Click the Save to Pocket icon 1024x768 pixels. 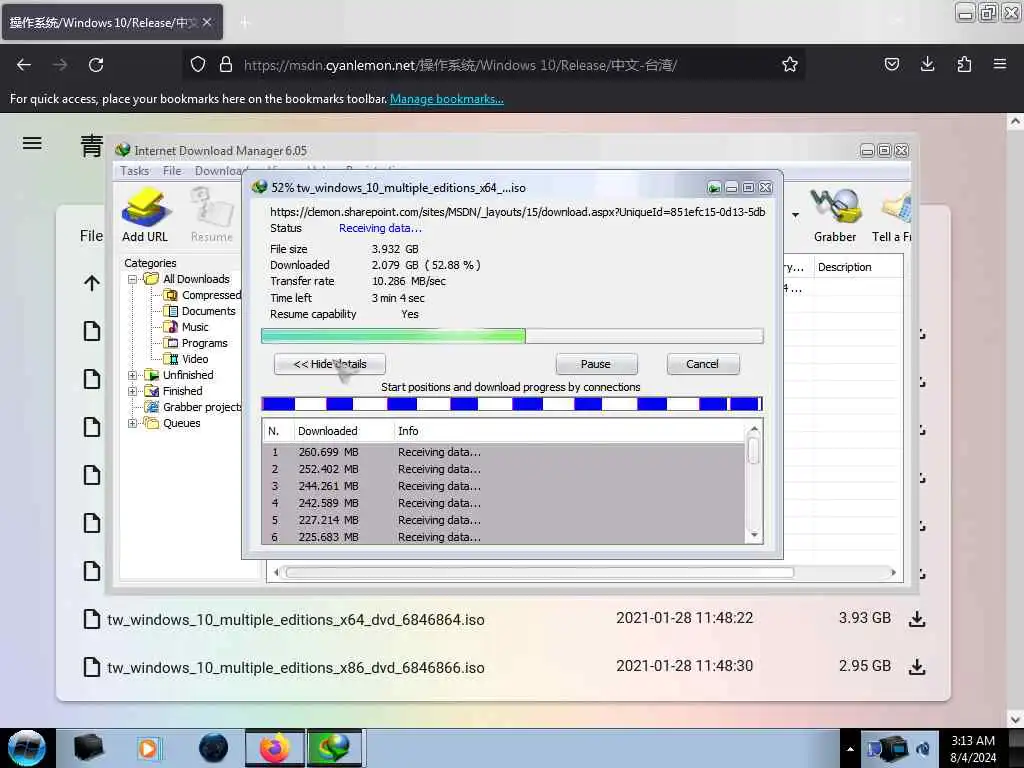(891, 64)
